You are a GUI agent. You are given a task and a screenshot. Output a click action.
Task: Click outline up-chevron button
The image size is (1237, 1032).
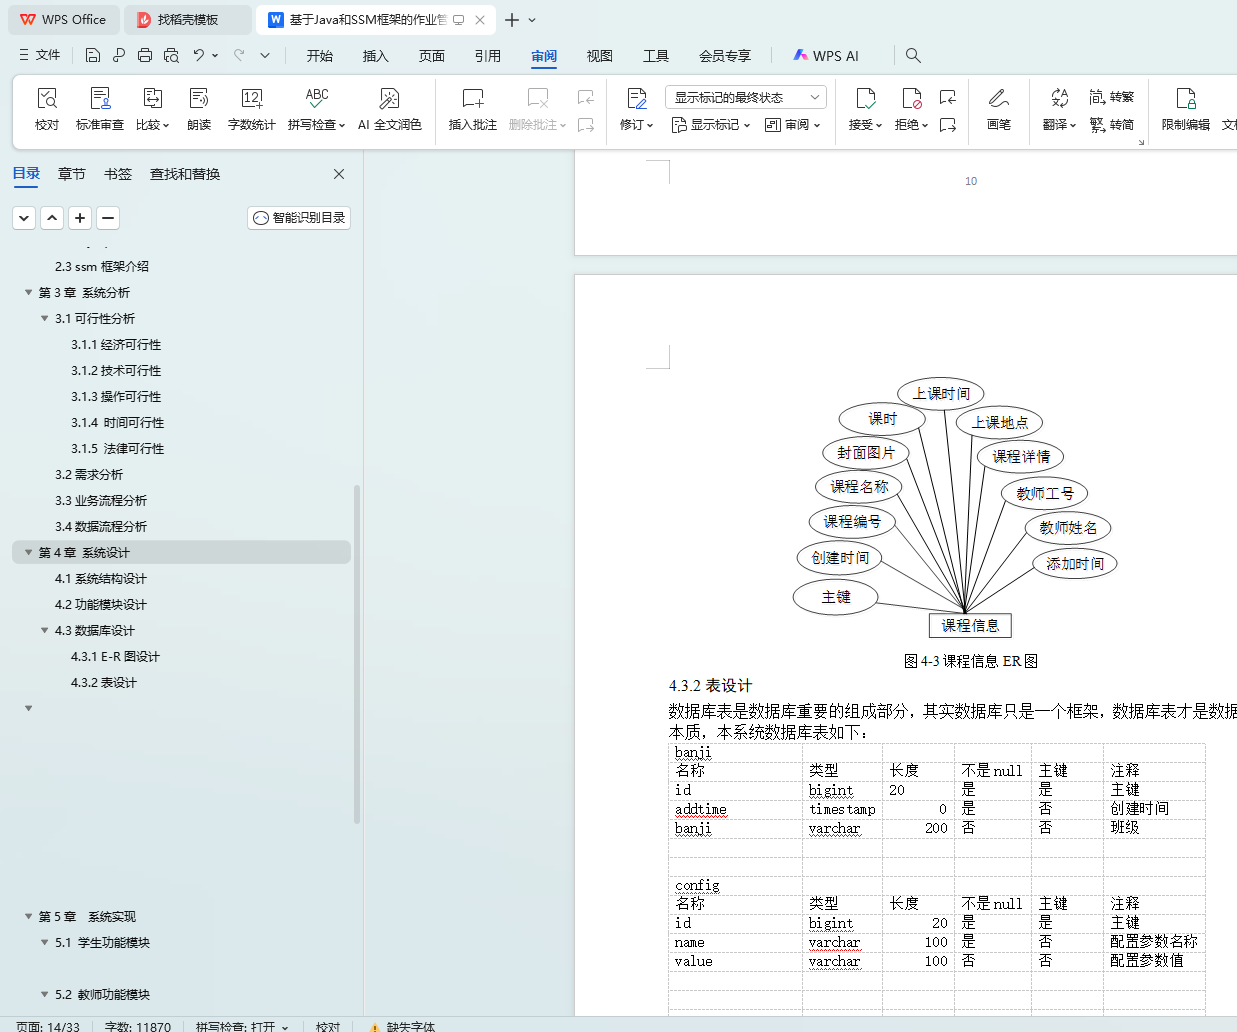coord(52,218)
